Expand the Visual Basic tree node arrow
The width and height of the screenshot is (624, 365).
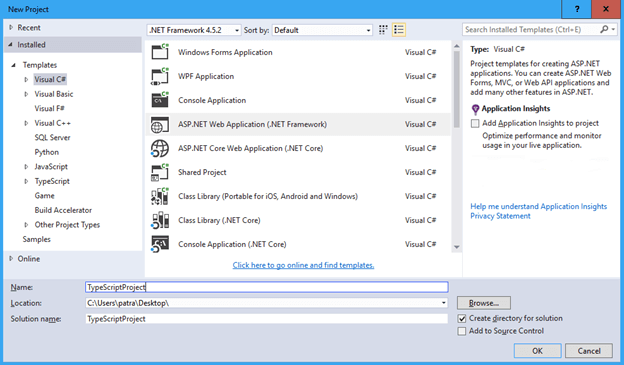click(x=26, y=94)
